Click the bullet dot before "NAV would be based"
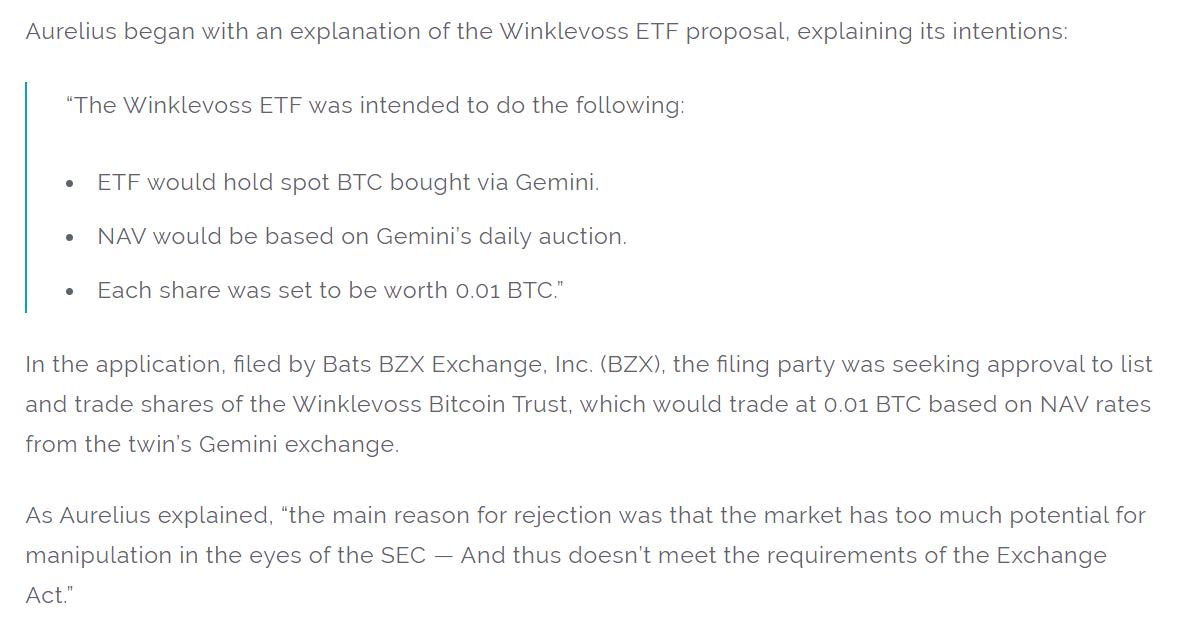Image resolution: width=1179 pixels, height=621 pixels. click(x=69, y=238)
